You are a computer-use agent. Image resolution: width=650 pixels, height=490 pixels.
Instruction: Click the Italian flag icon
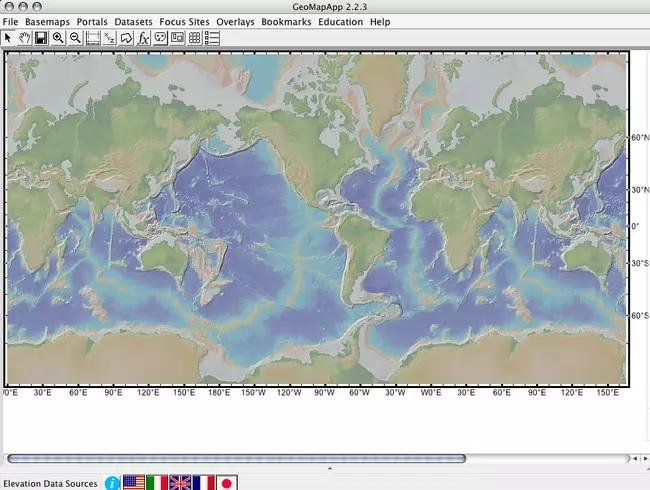click(157, 483)
